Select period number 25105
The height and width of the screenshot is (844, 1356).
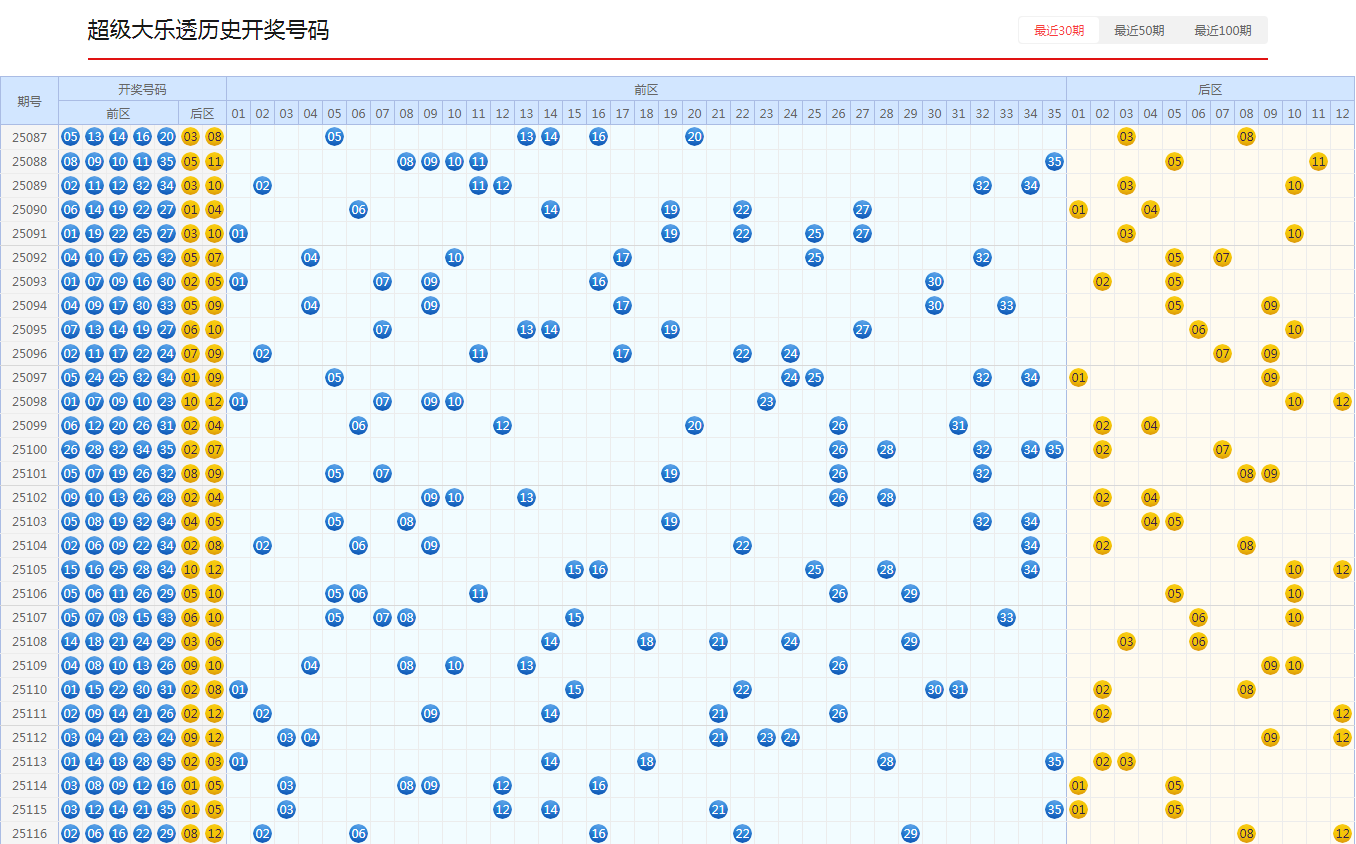coord(29,569)
